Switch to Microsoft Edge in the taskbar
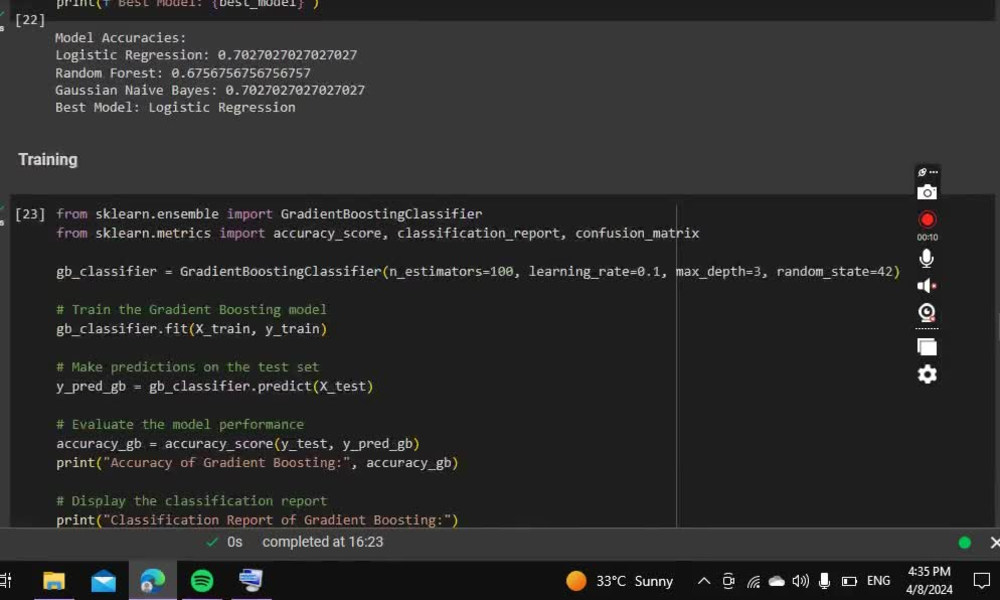This screenshot has height=600, width=1000. coord(152,581)
